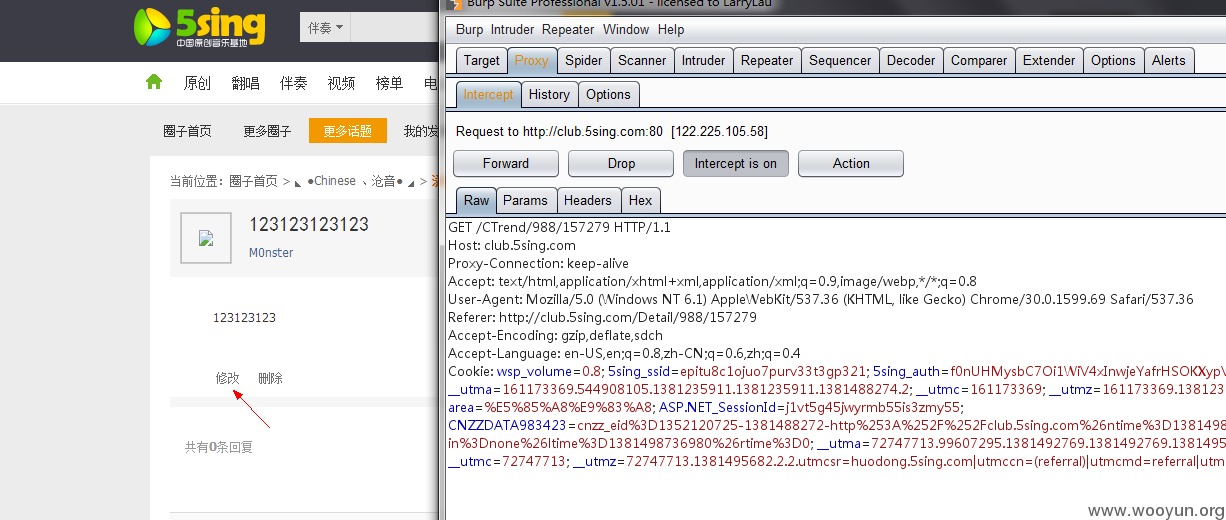Open the Repeater menu in Burp
The image size is (1226, 520).
pos(568,30)
